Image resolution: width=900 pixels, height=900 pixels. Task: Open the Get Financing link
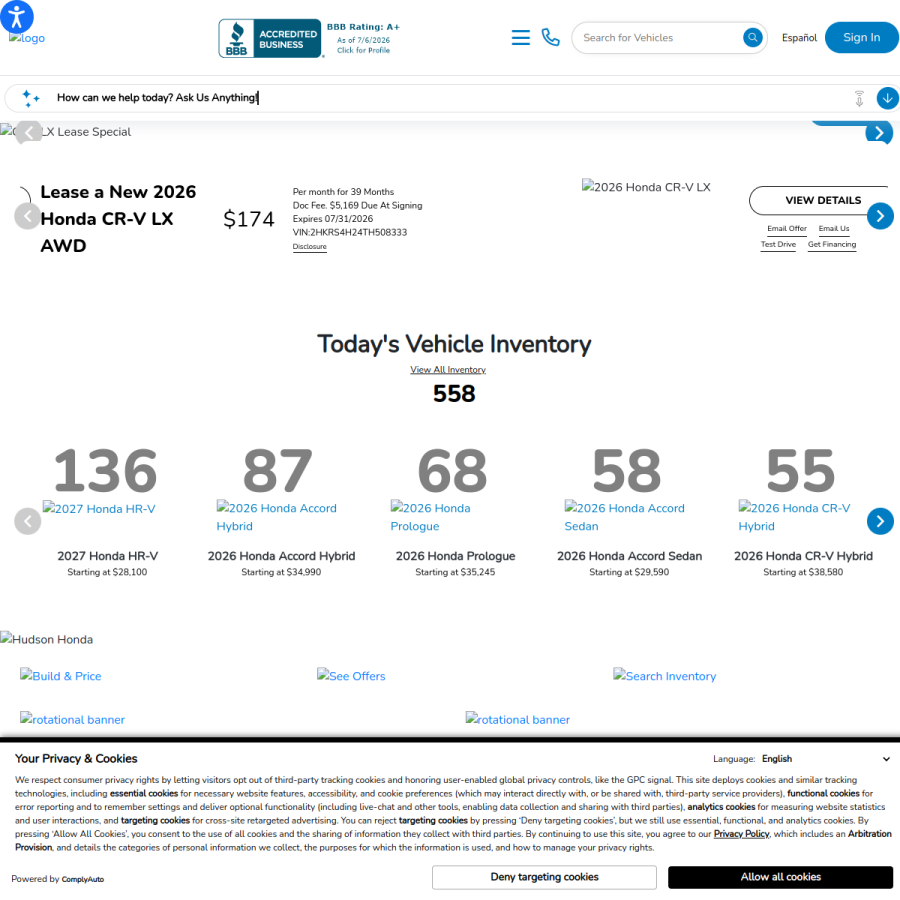pos(832,245)
